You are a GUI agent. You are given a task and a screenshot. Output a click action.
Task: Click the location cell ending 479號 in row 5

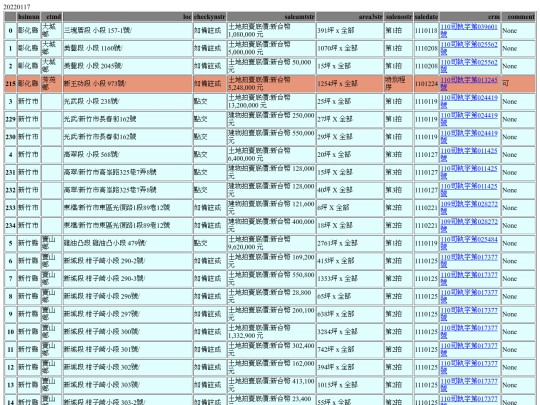point(127,243)
